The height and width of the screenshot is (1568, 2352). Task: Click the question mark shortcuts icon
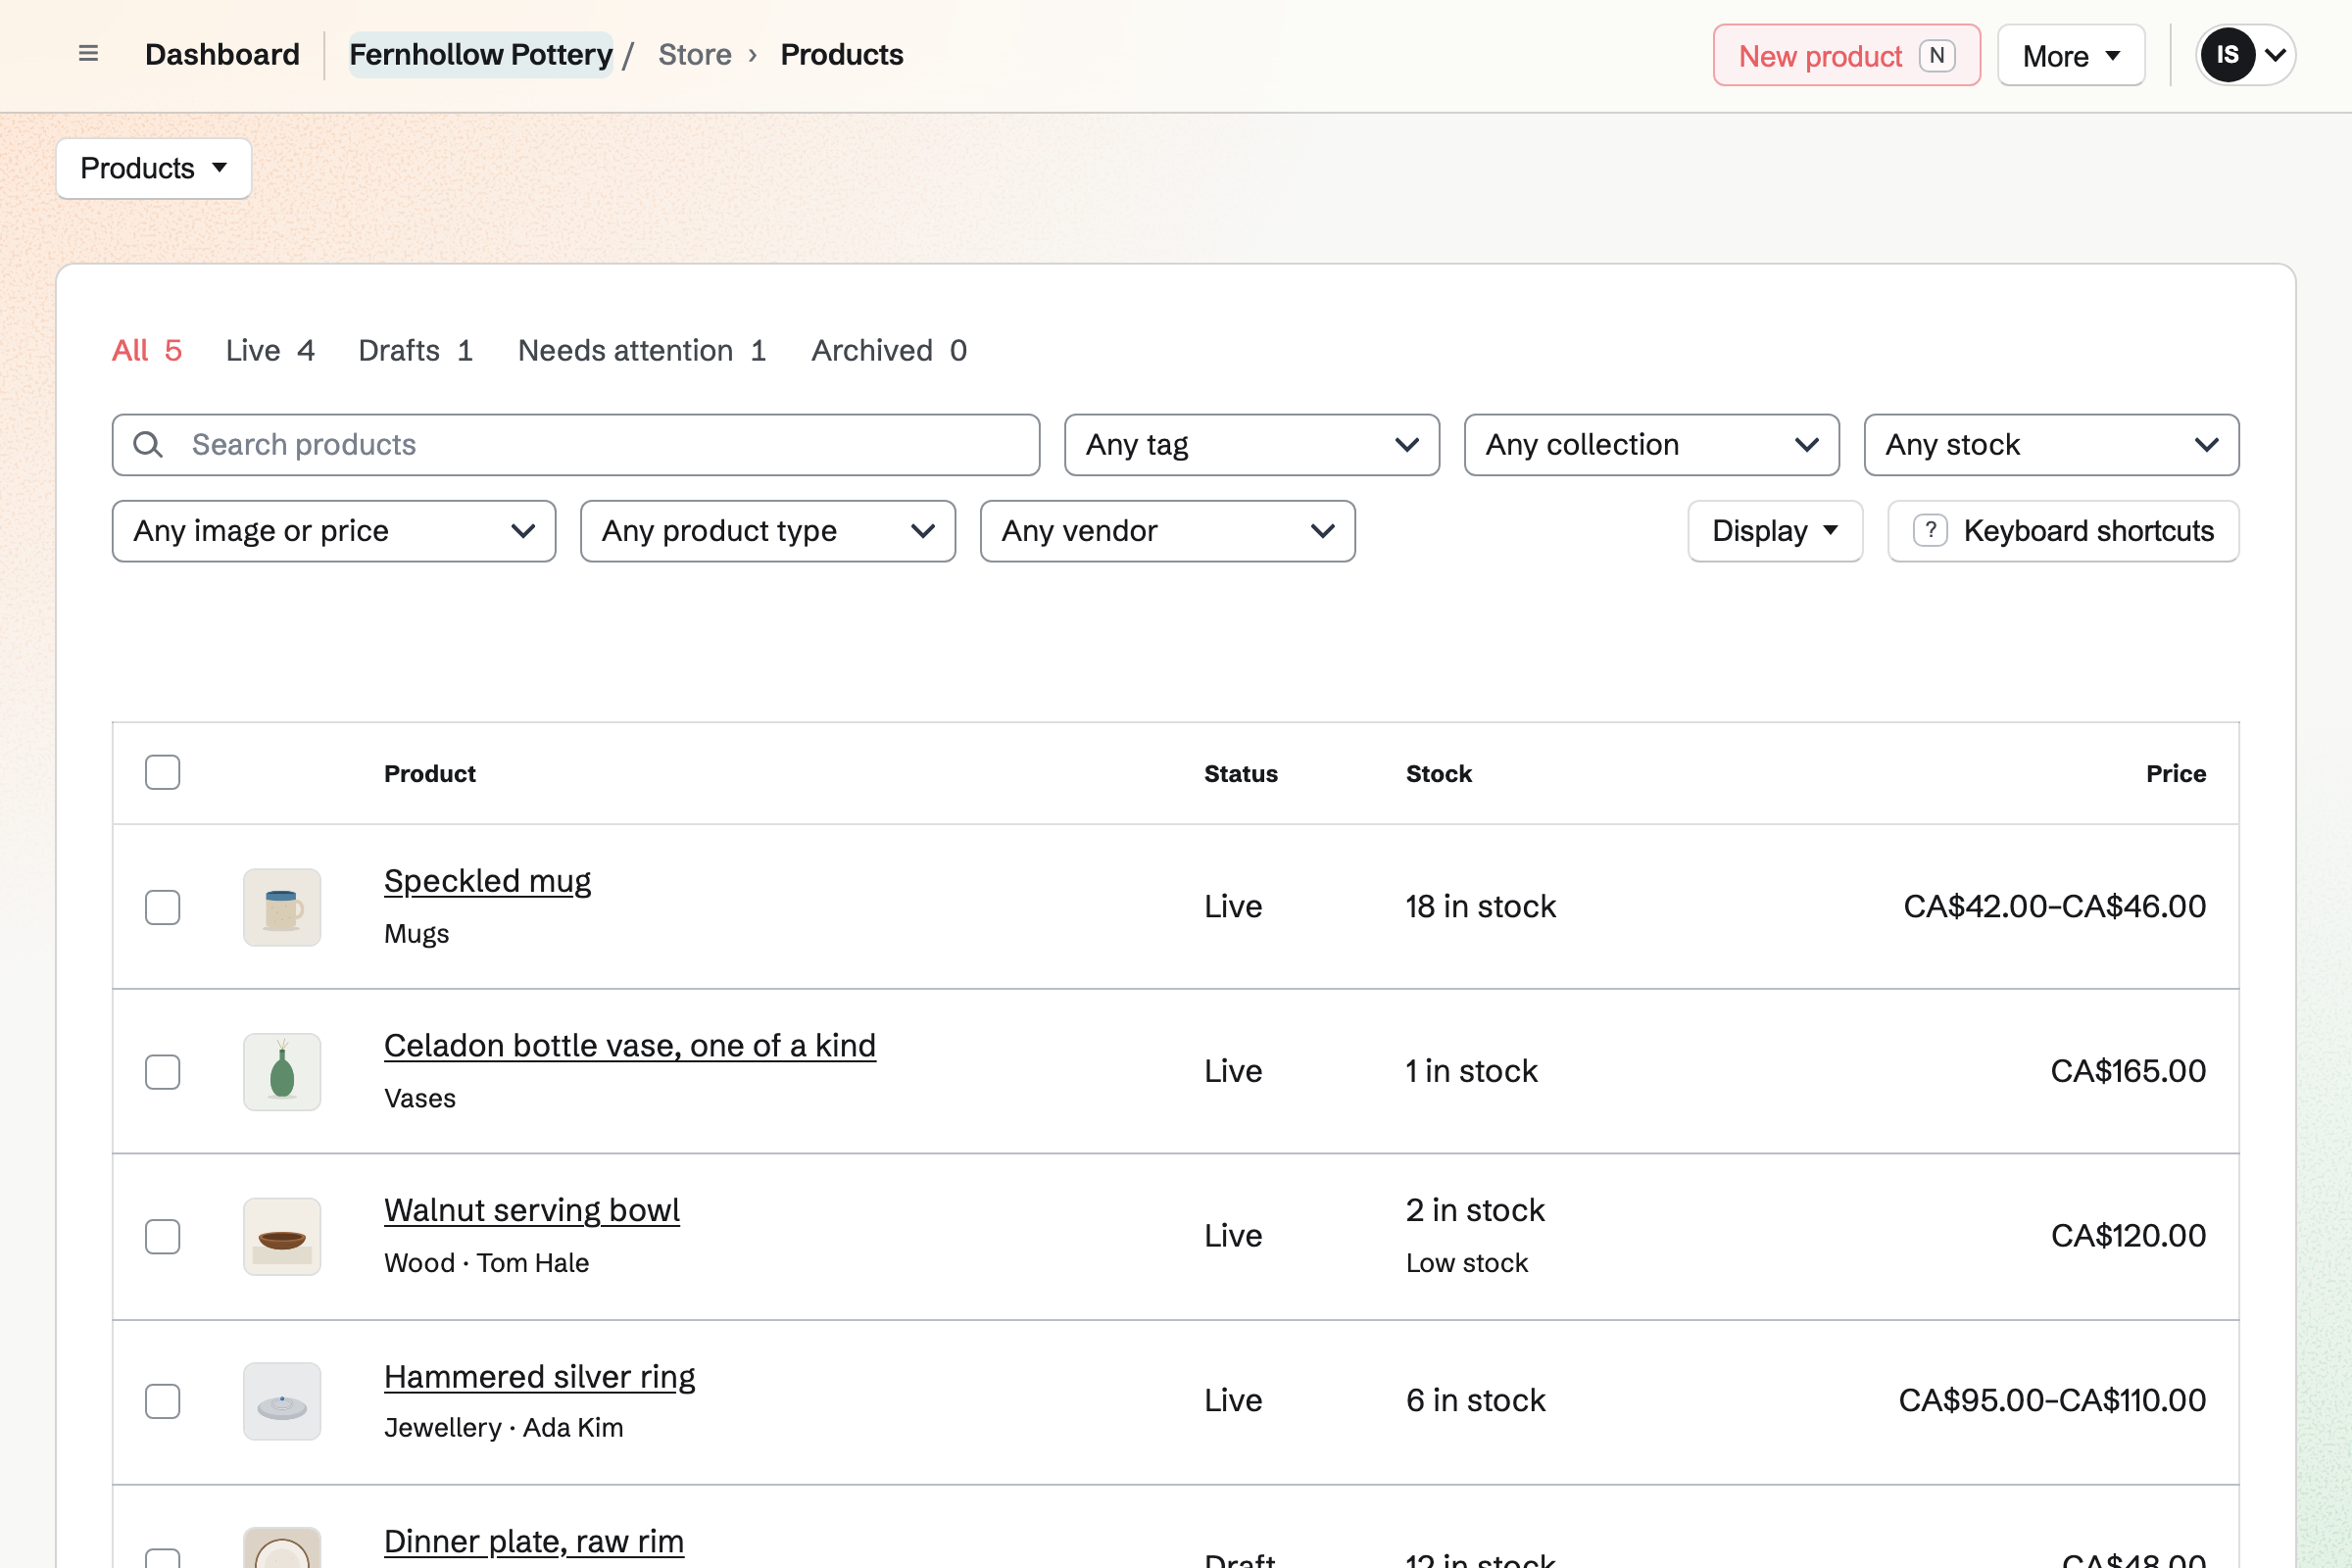(1930, 531)
